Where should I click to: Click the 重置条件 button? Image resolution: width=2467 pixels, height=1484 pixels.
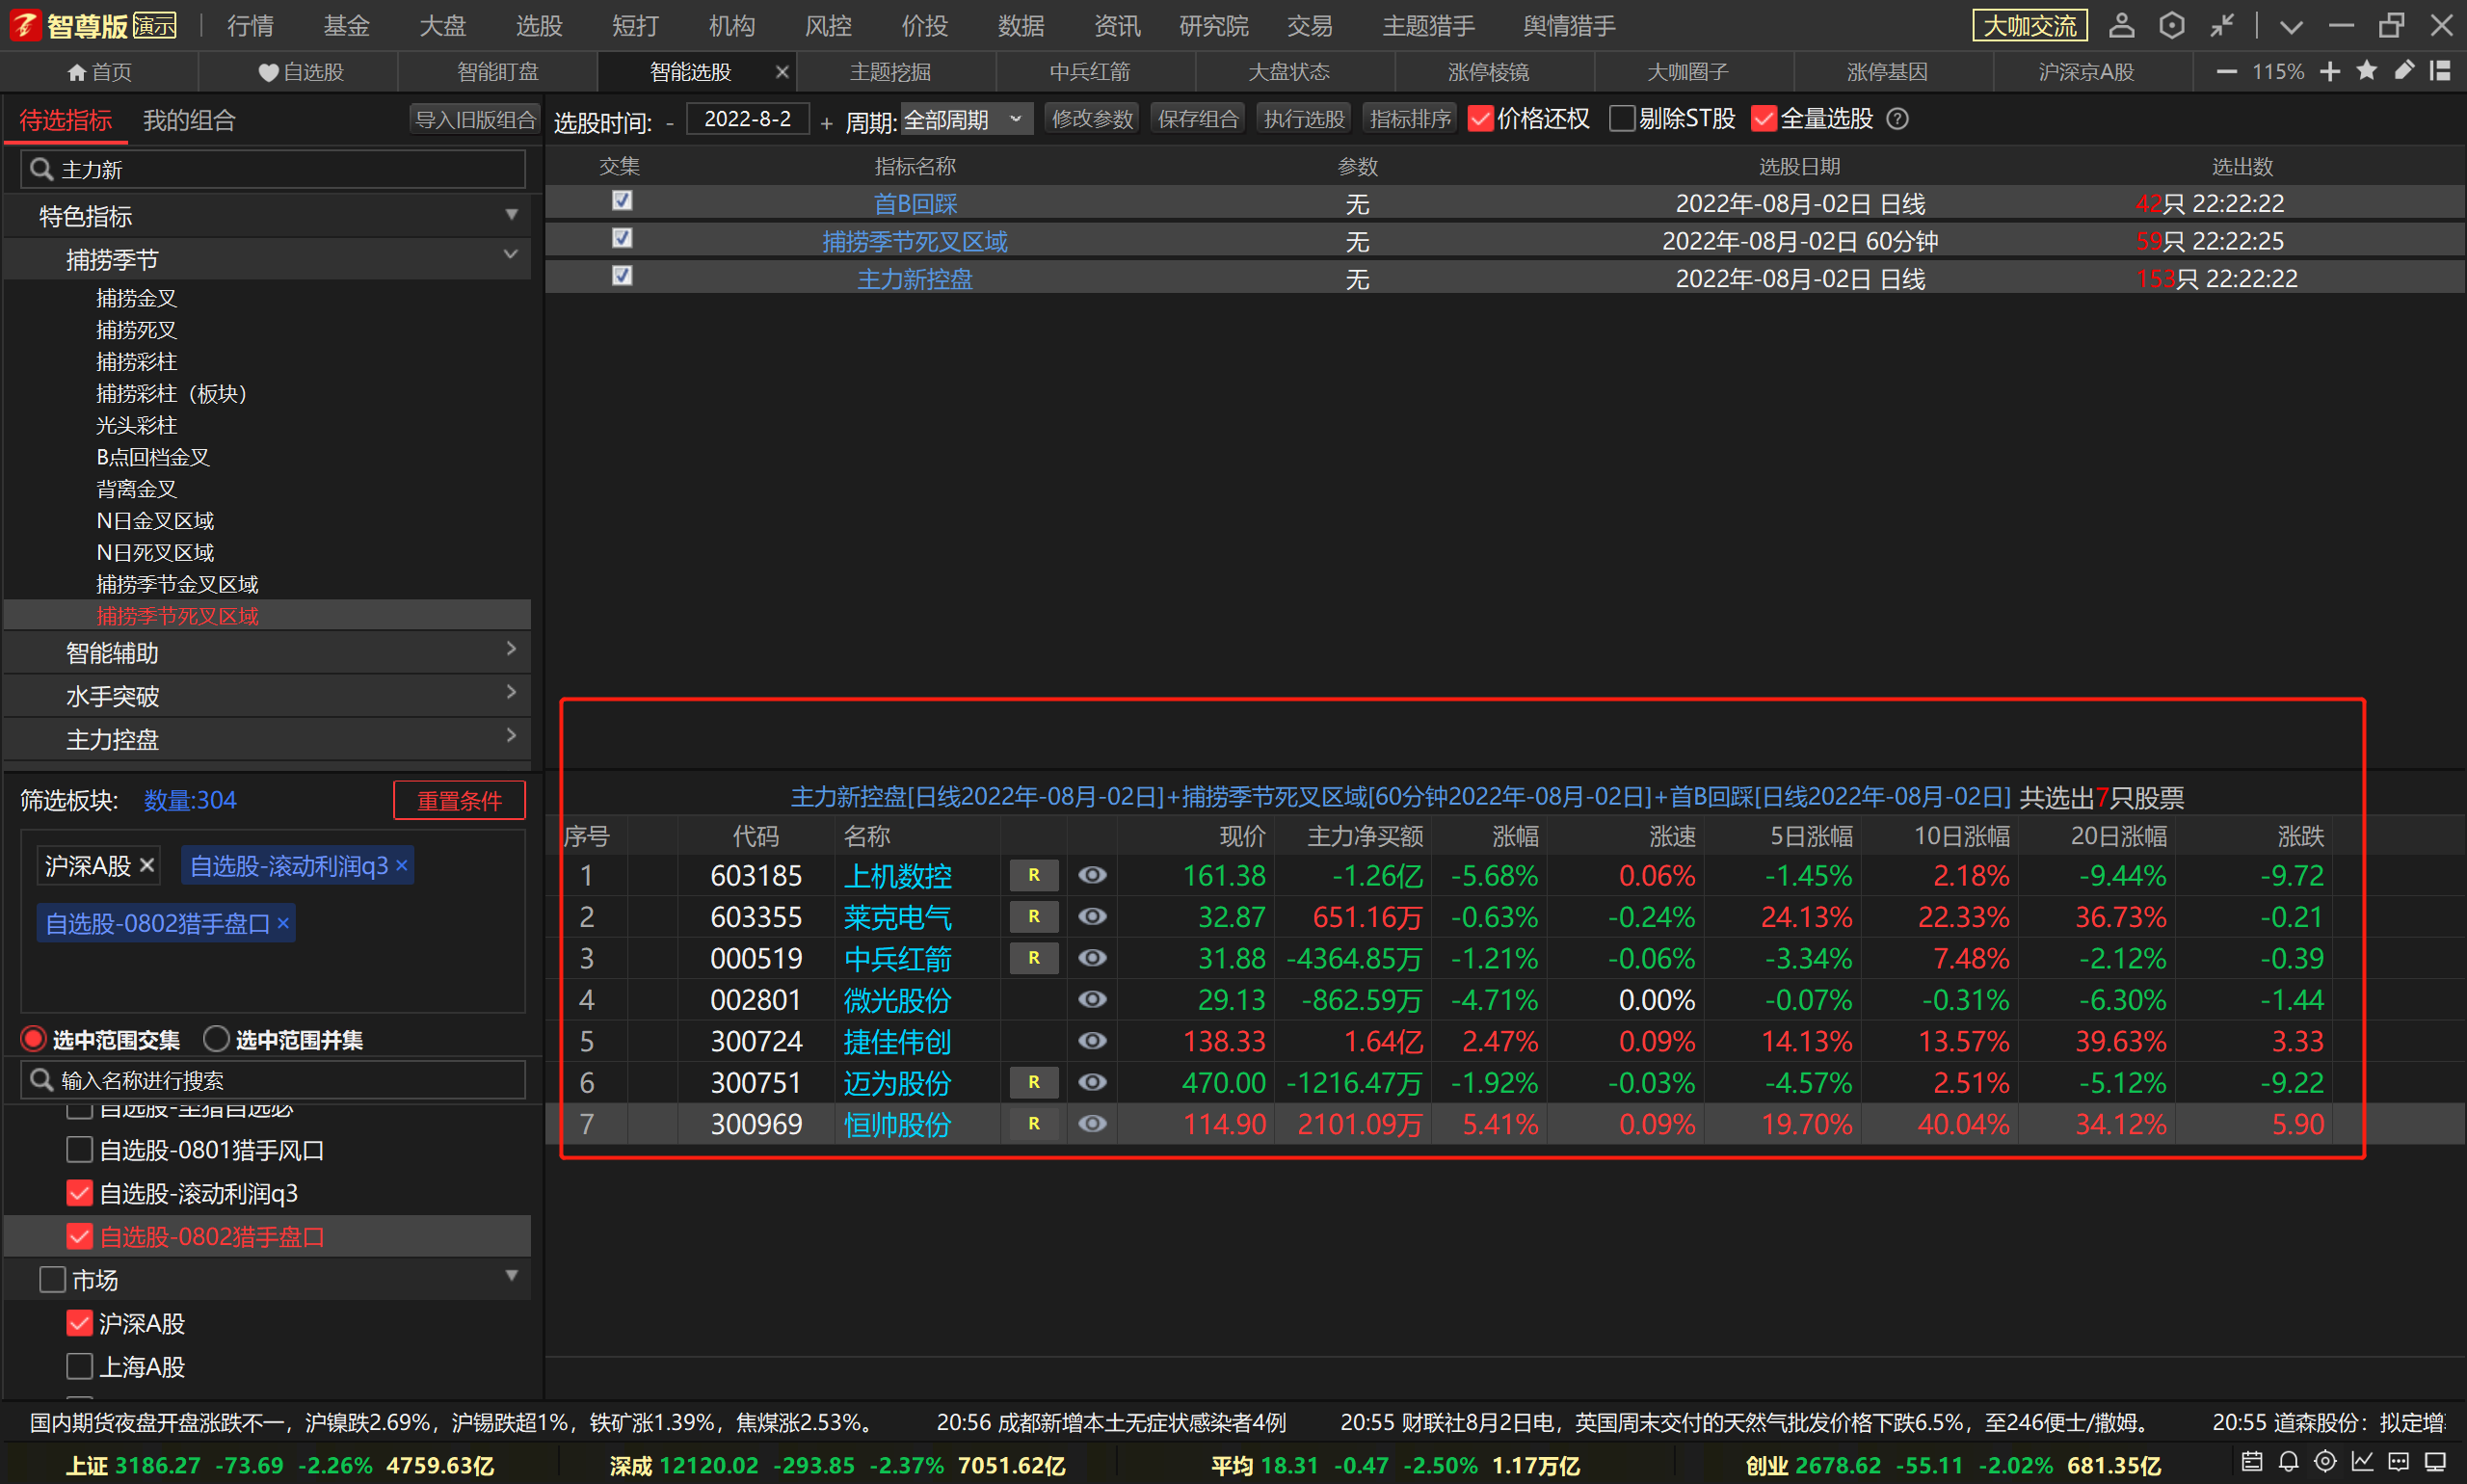coord(459,800)
